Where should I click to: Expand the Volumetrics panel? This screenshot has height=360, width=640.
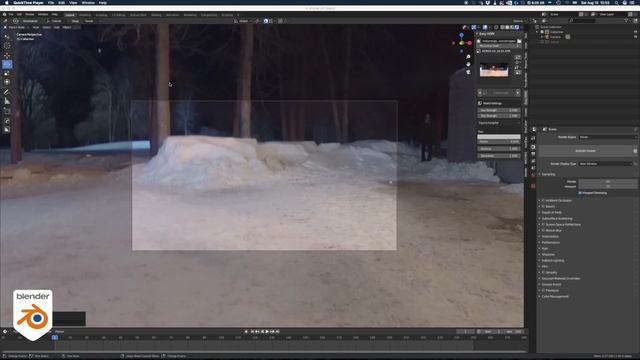tap(550, 236)
